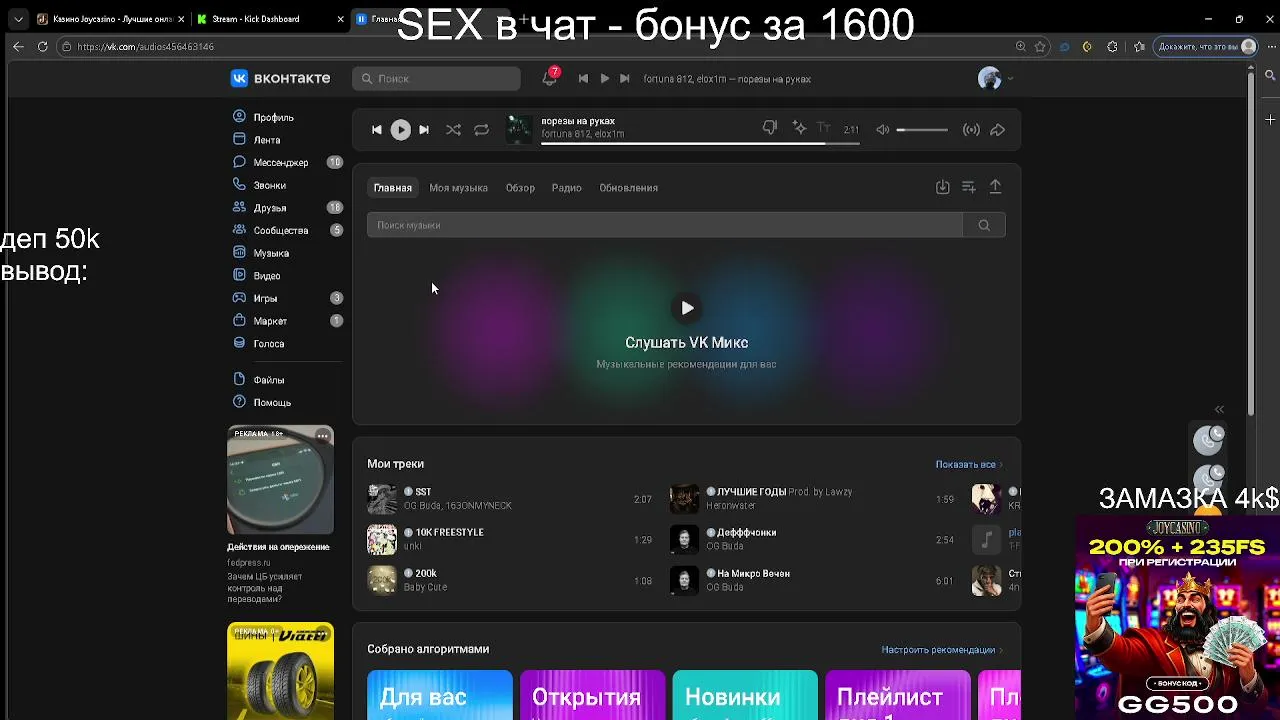1280x720 pixels.
Task: Play the VK Микс recommendations
Action: [x=687, y=308]
